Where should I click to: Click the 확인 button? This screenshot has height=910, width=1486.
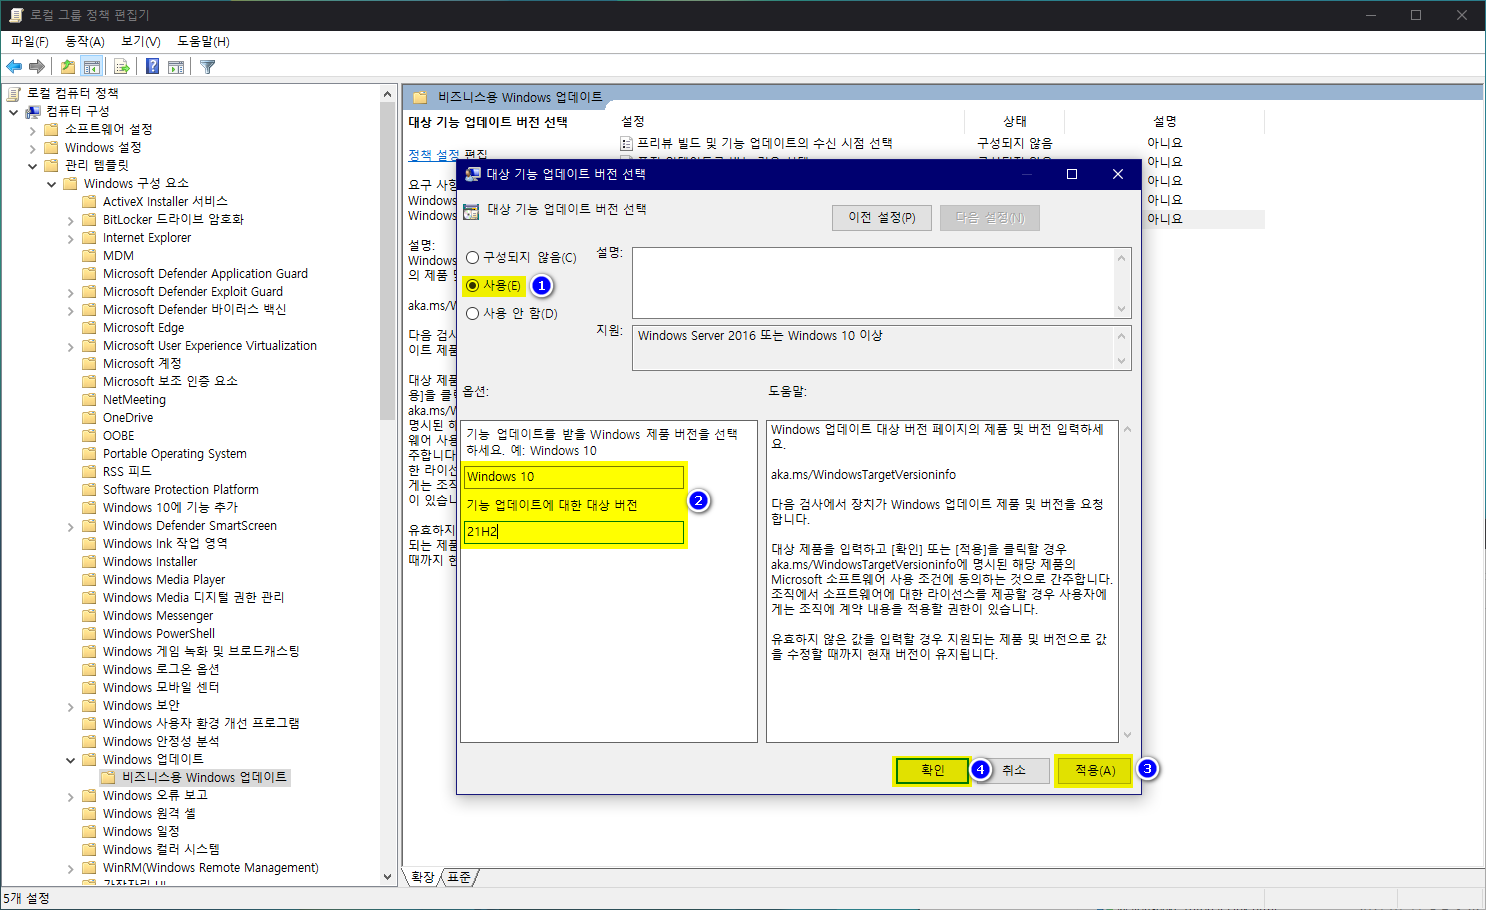point(932,770)
